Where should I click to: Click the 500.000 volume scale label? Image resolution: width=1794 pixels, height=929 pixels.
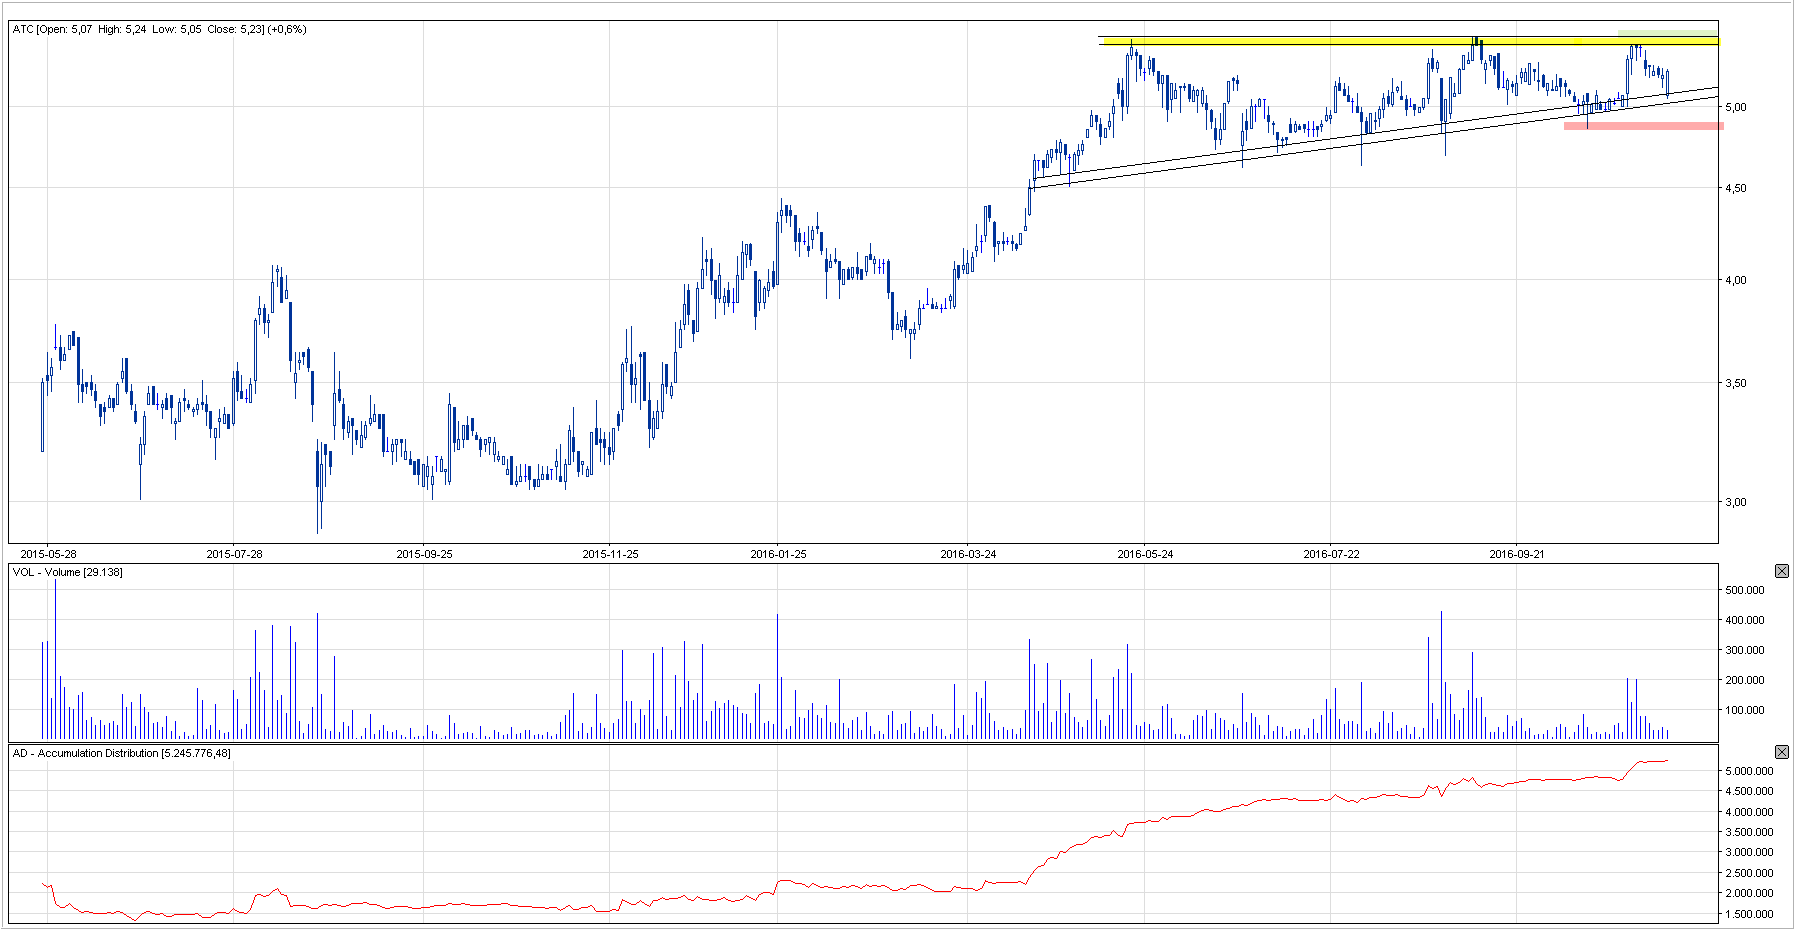pos(1744,590)
